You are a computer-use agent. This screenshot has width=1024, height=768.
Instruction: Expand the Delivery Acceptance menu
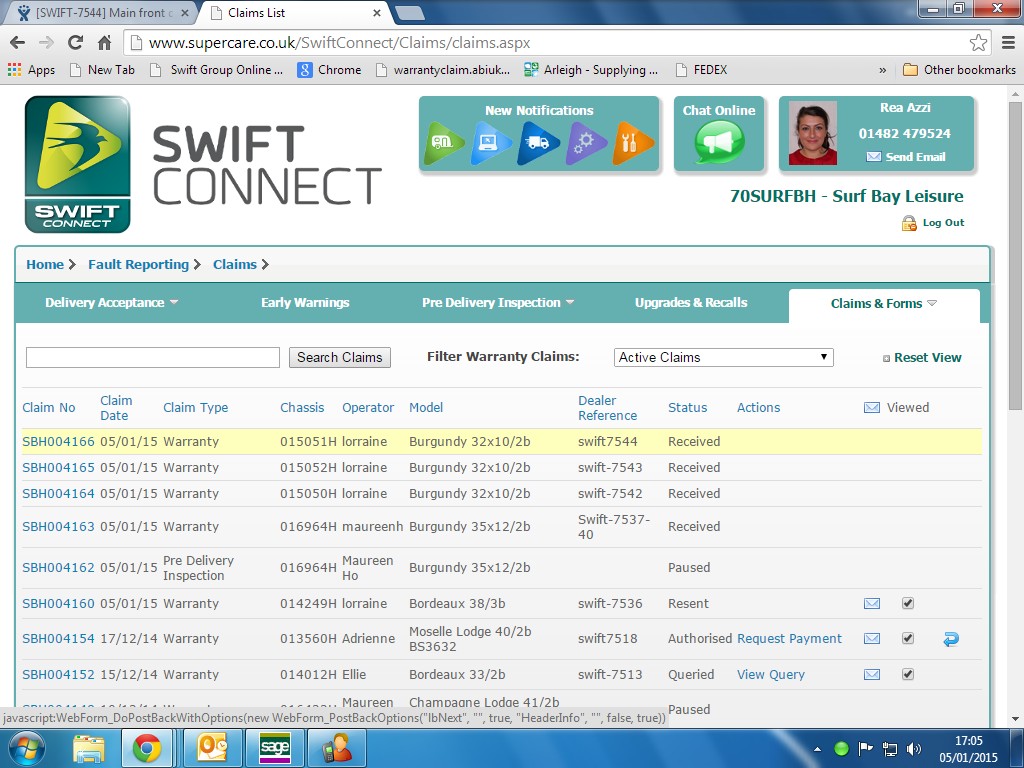tap(111, 303)
